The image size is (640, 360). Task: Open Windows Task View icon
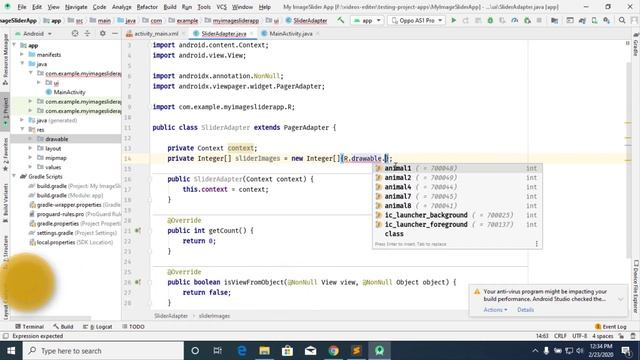pyautogui.click(x=218, y=351)
